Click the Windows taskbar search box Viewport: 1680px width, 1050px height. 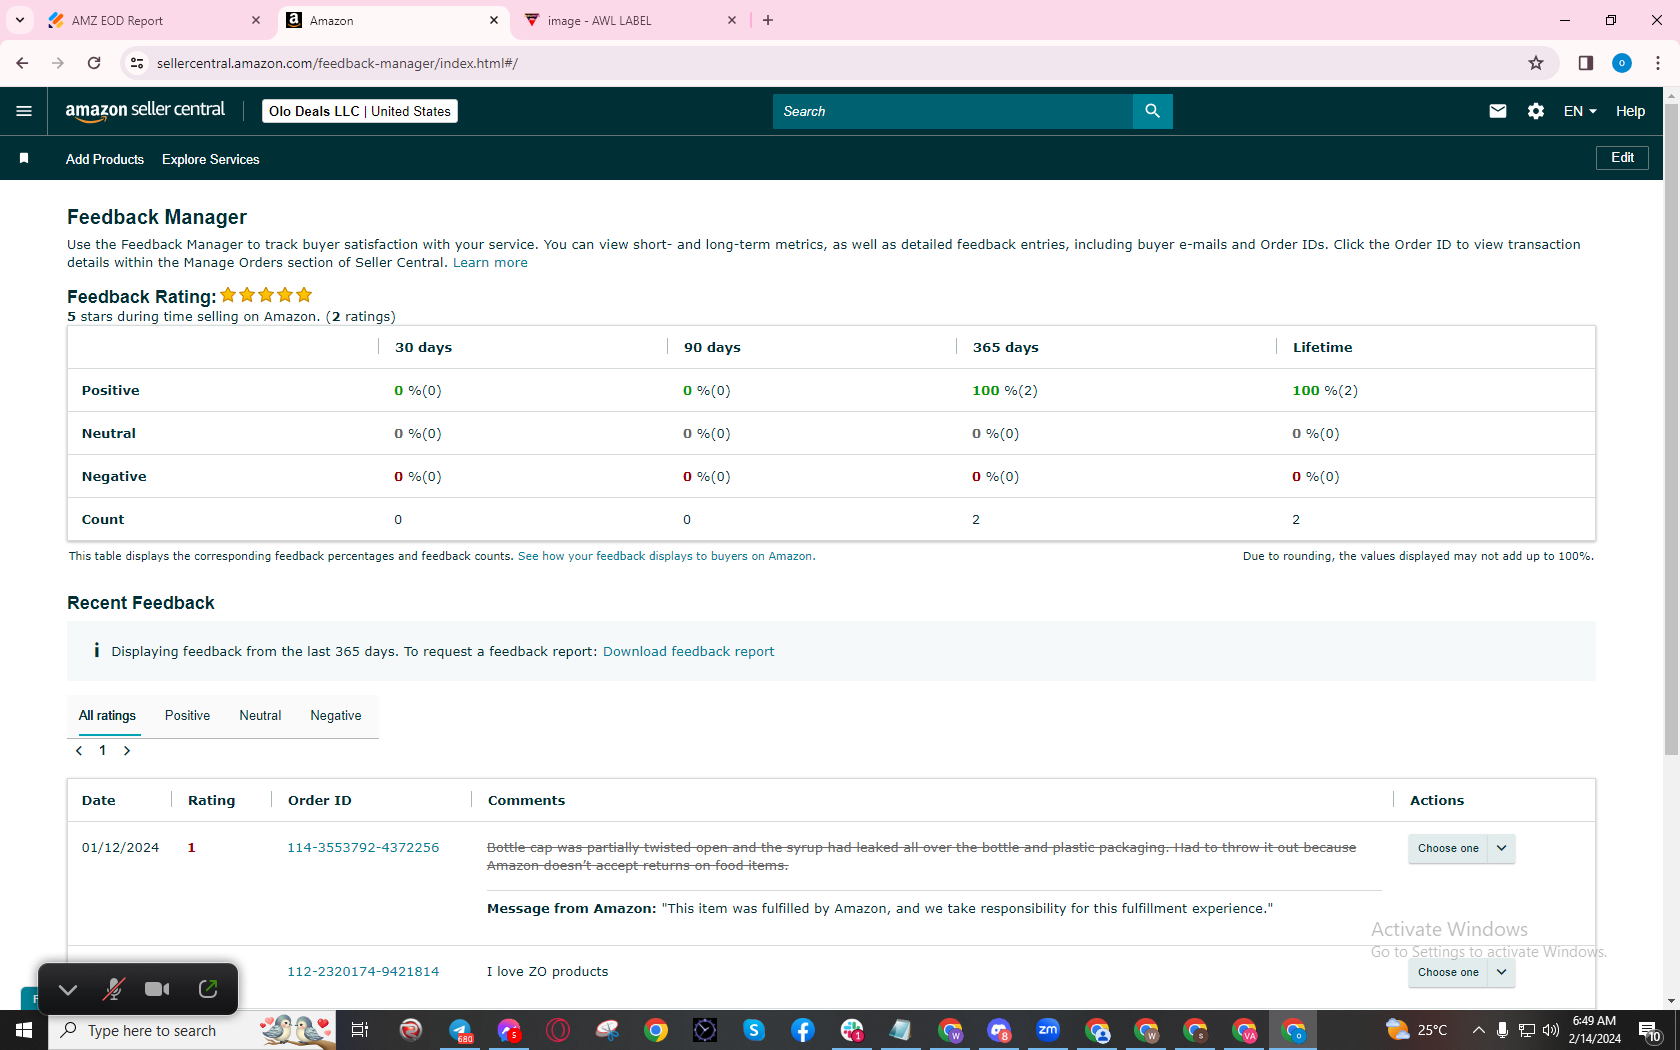coord(190,1030)
